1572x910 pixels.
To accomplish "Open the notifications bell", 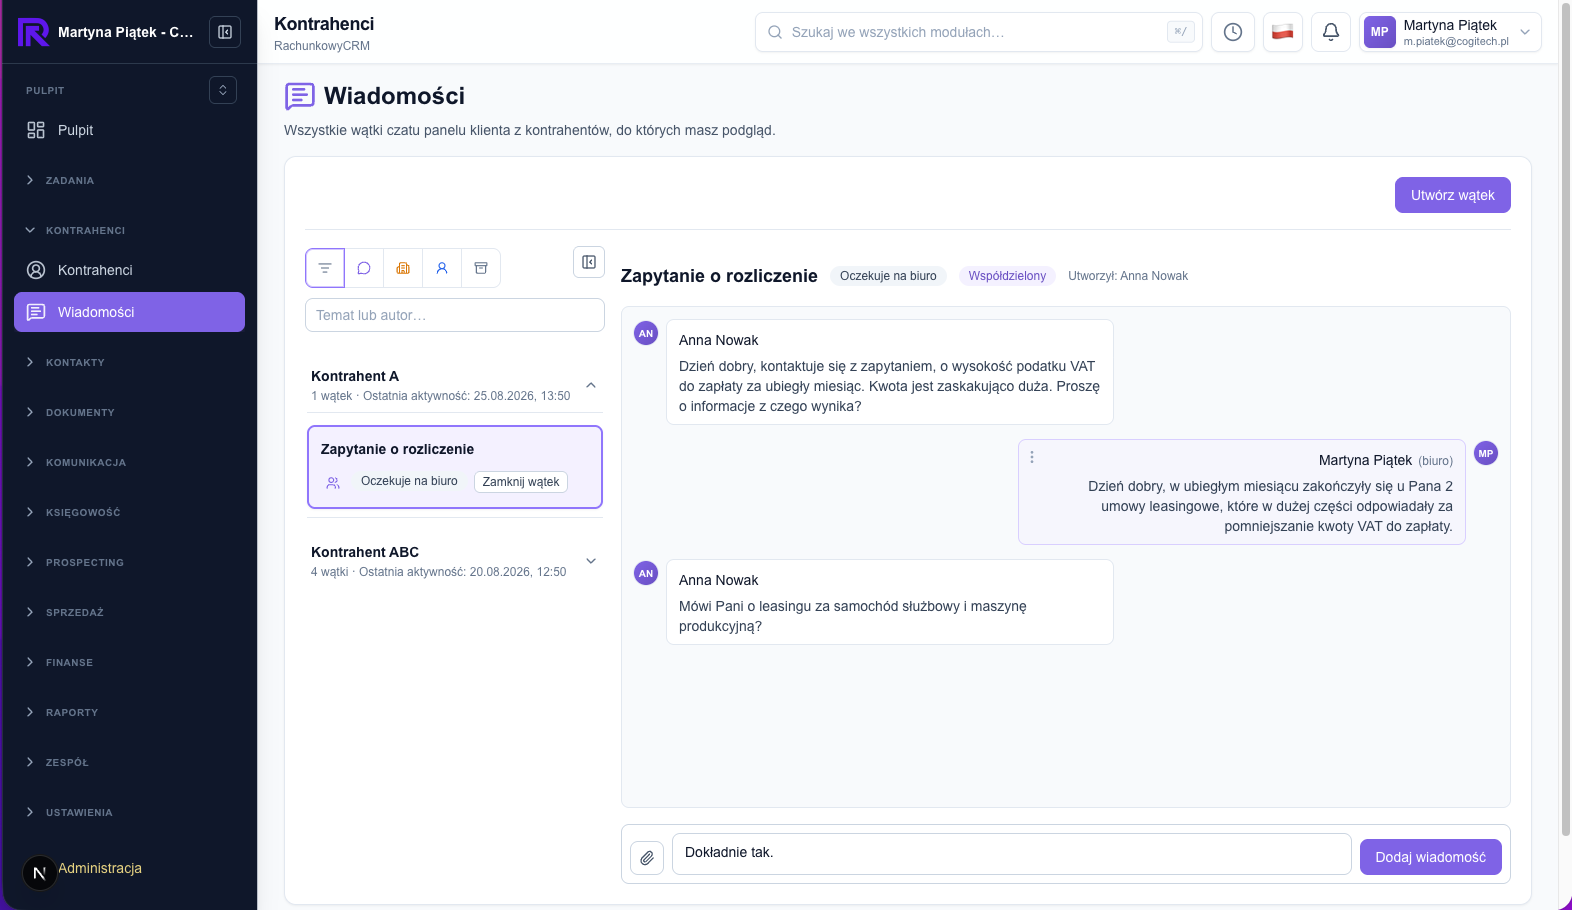I will (x=1331, y=32).
